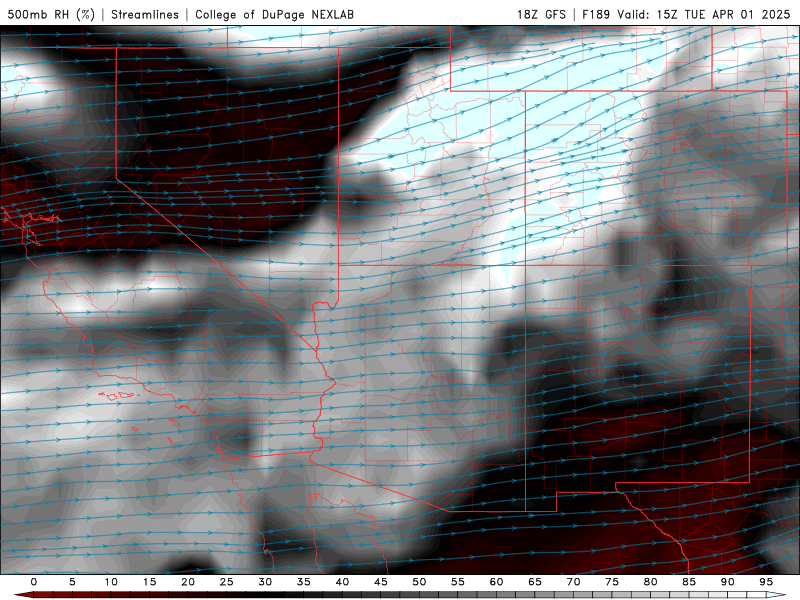Select the "75" color scale label
Image resolution: width=800 pixels, height=600 pixels.
pos(612,582)
